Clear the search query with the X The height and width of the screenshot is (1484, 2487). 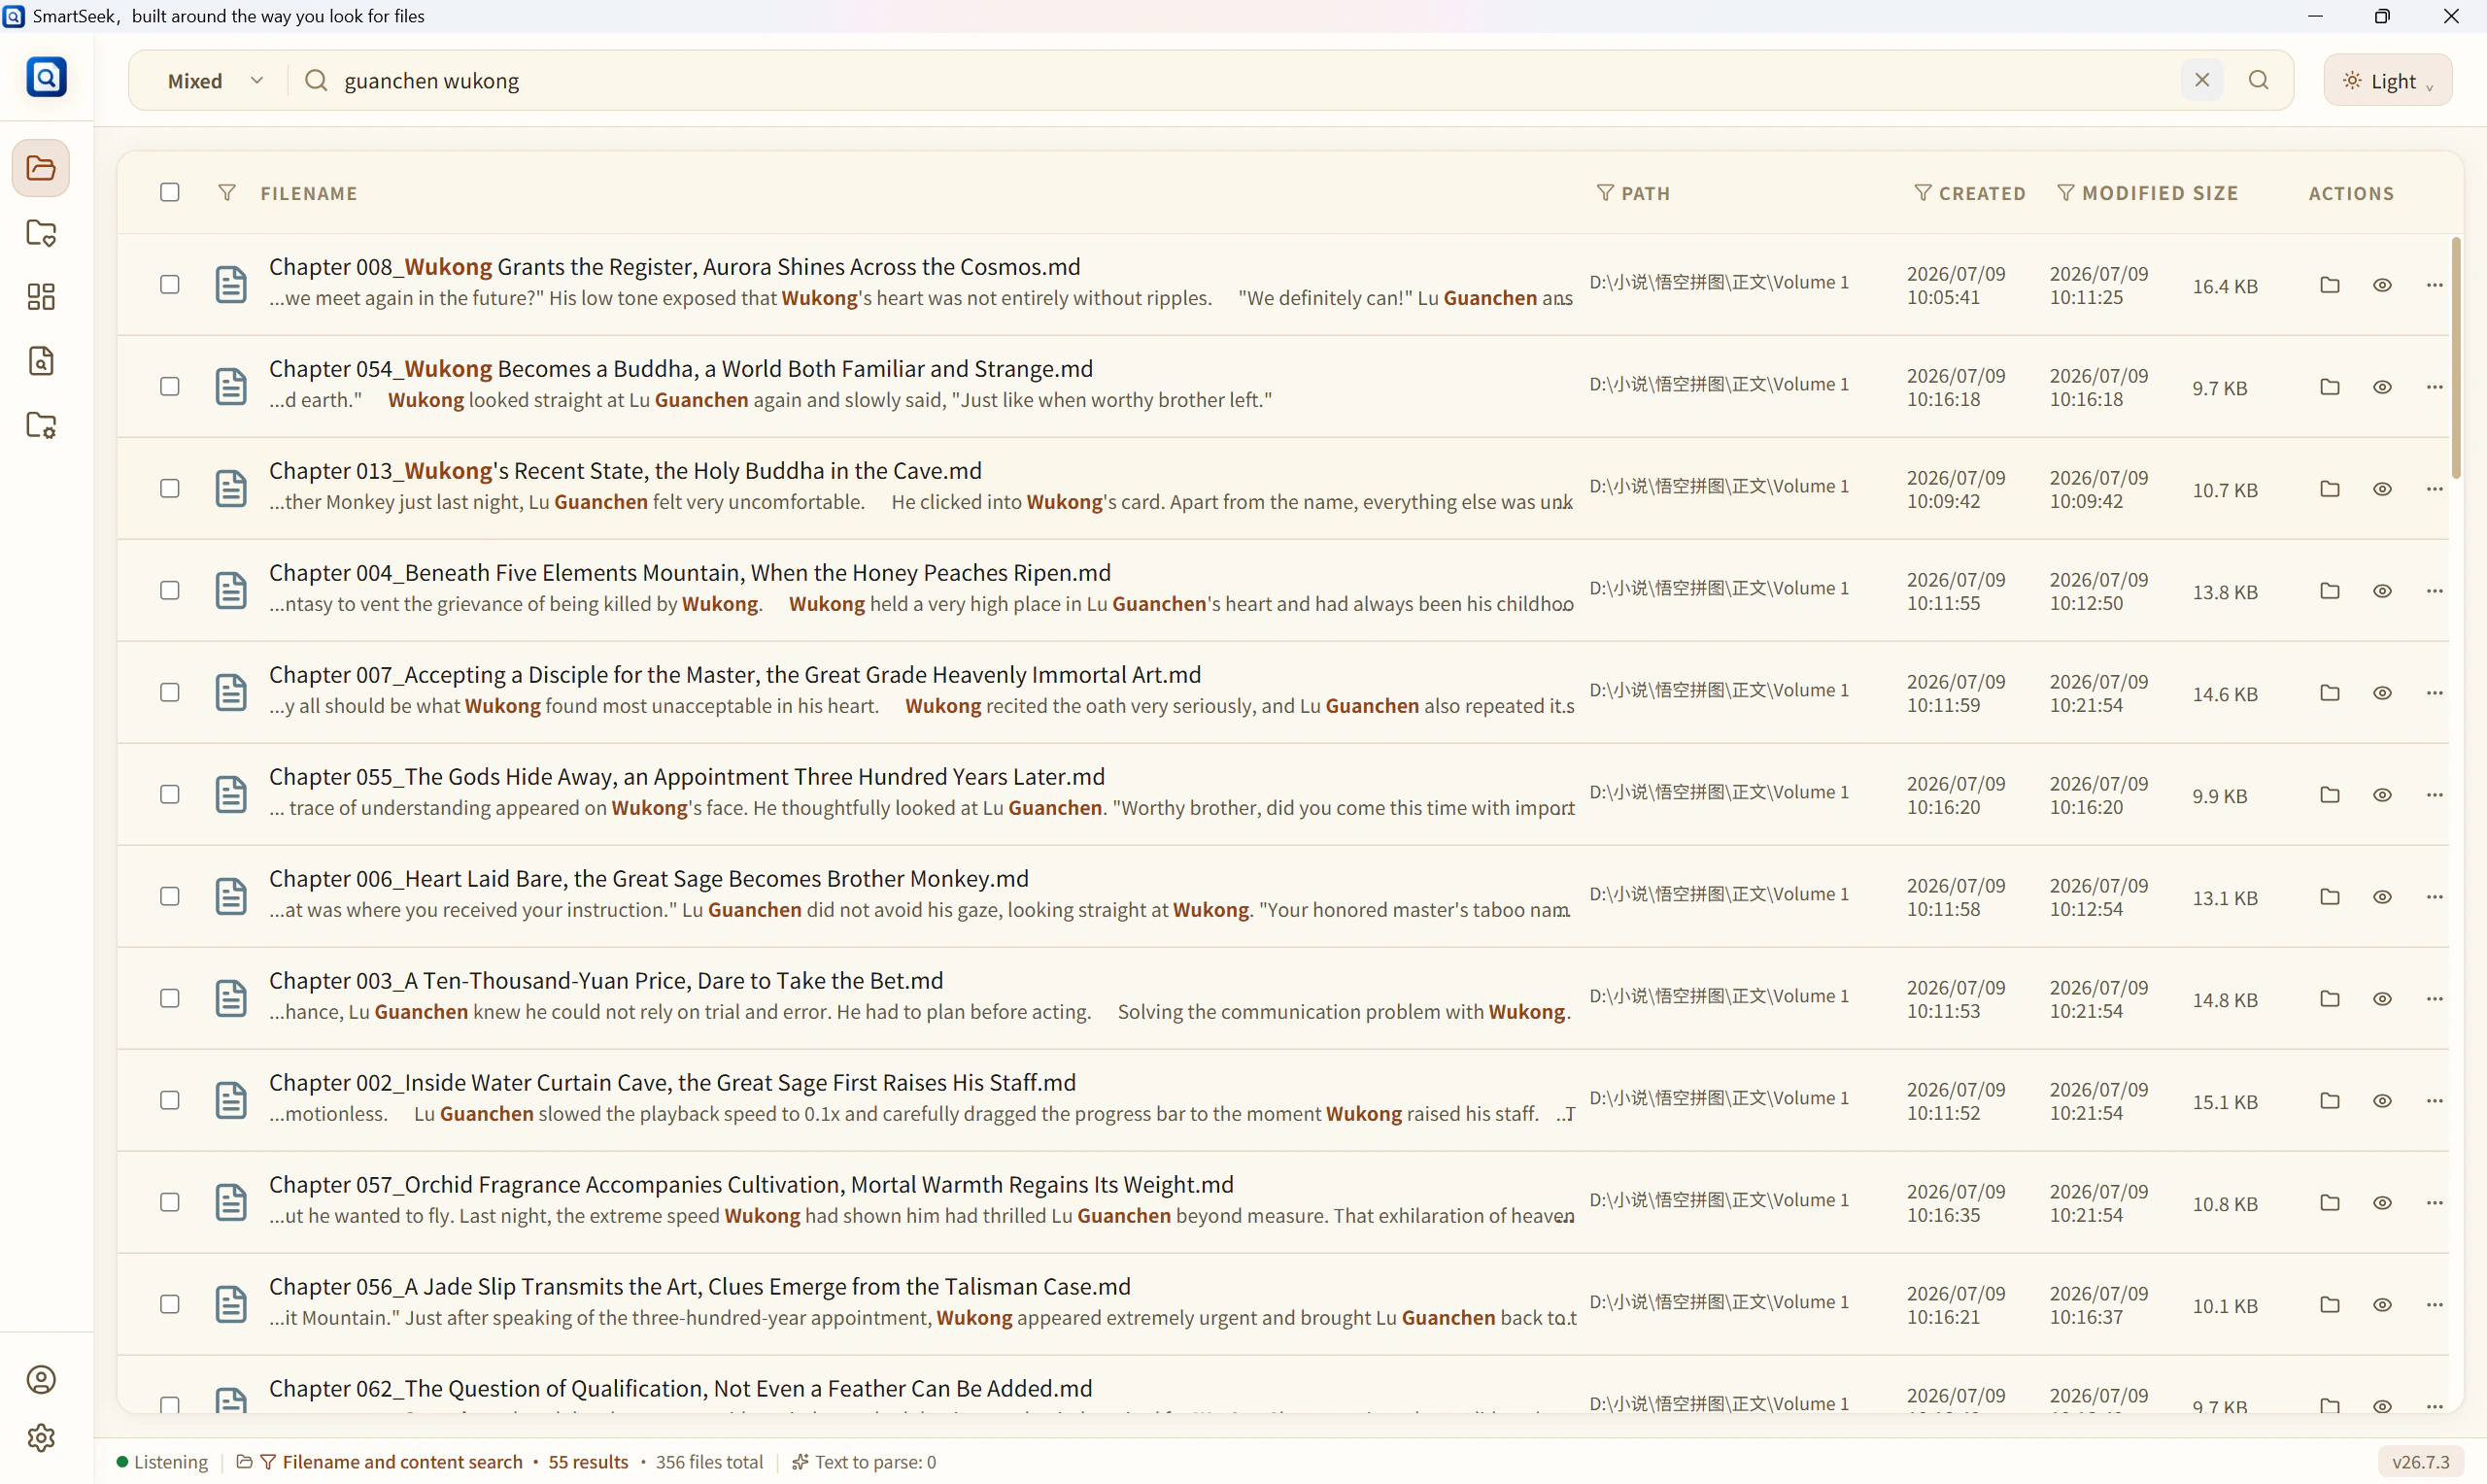2202,80
